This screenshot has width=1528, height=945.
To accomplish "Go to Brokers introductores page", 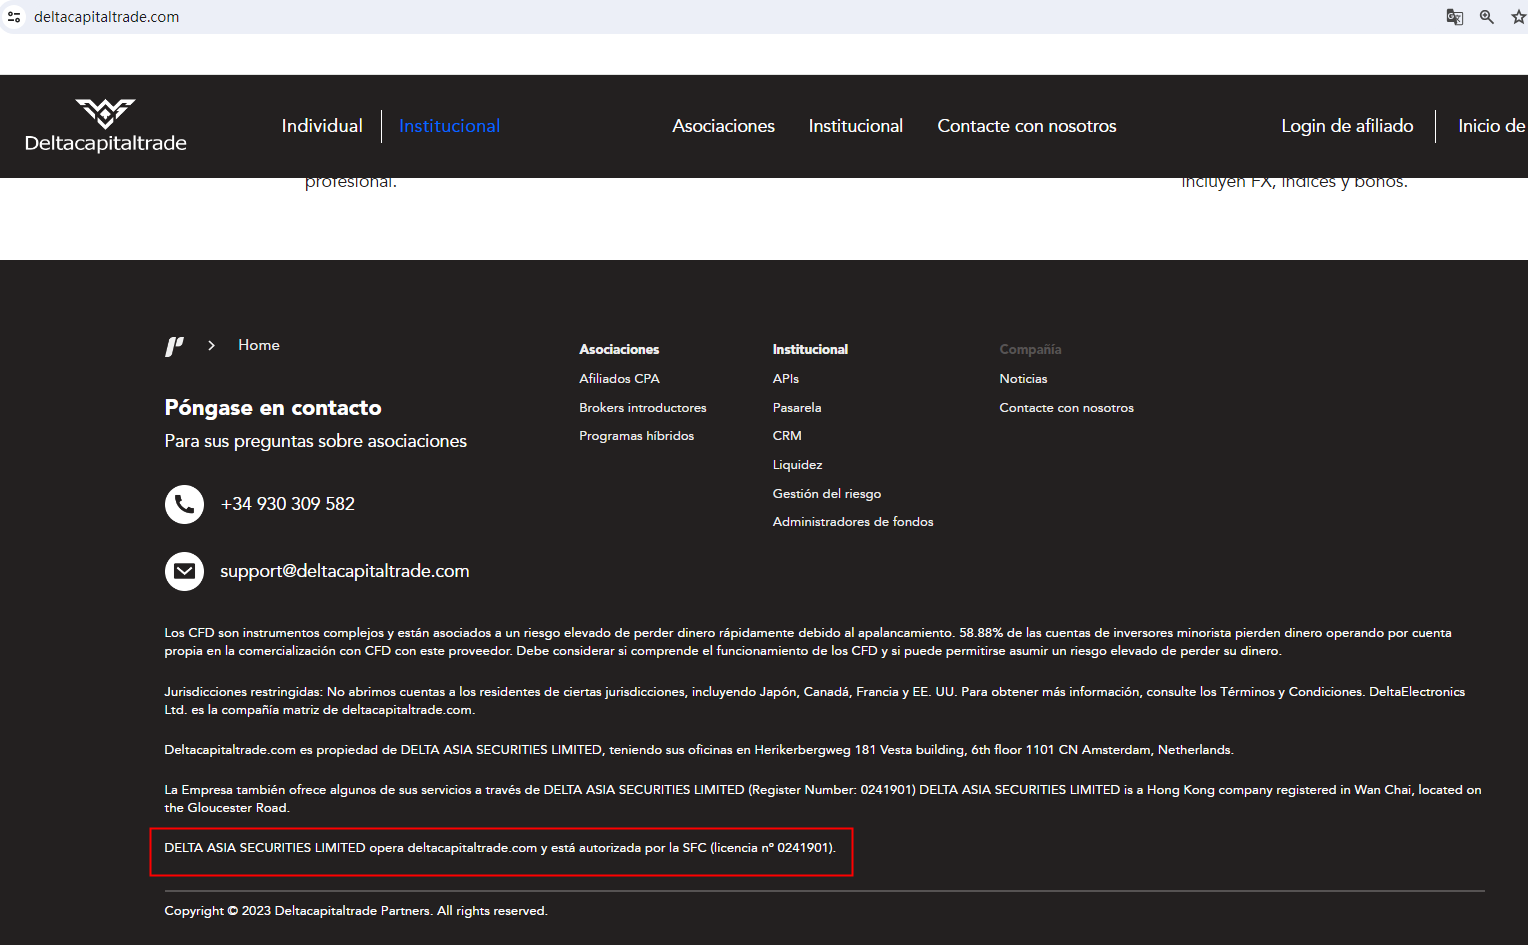I will pyautogui.click(x=642, y=408).
